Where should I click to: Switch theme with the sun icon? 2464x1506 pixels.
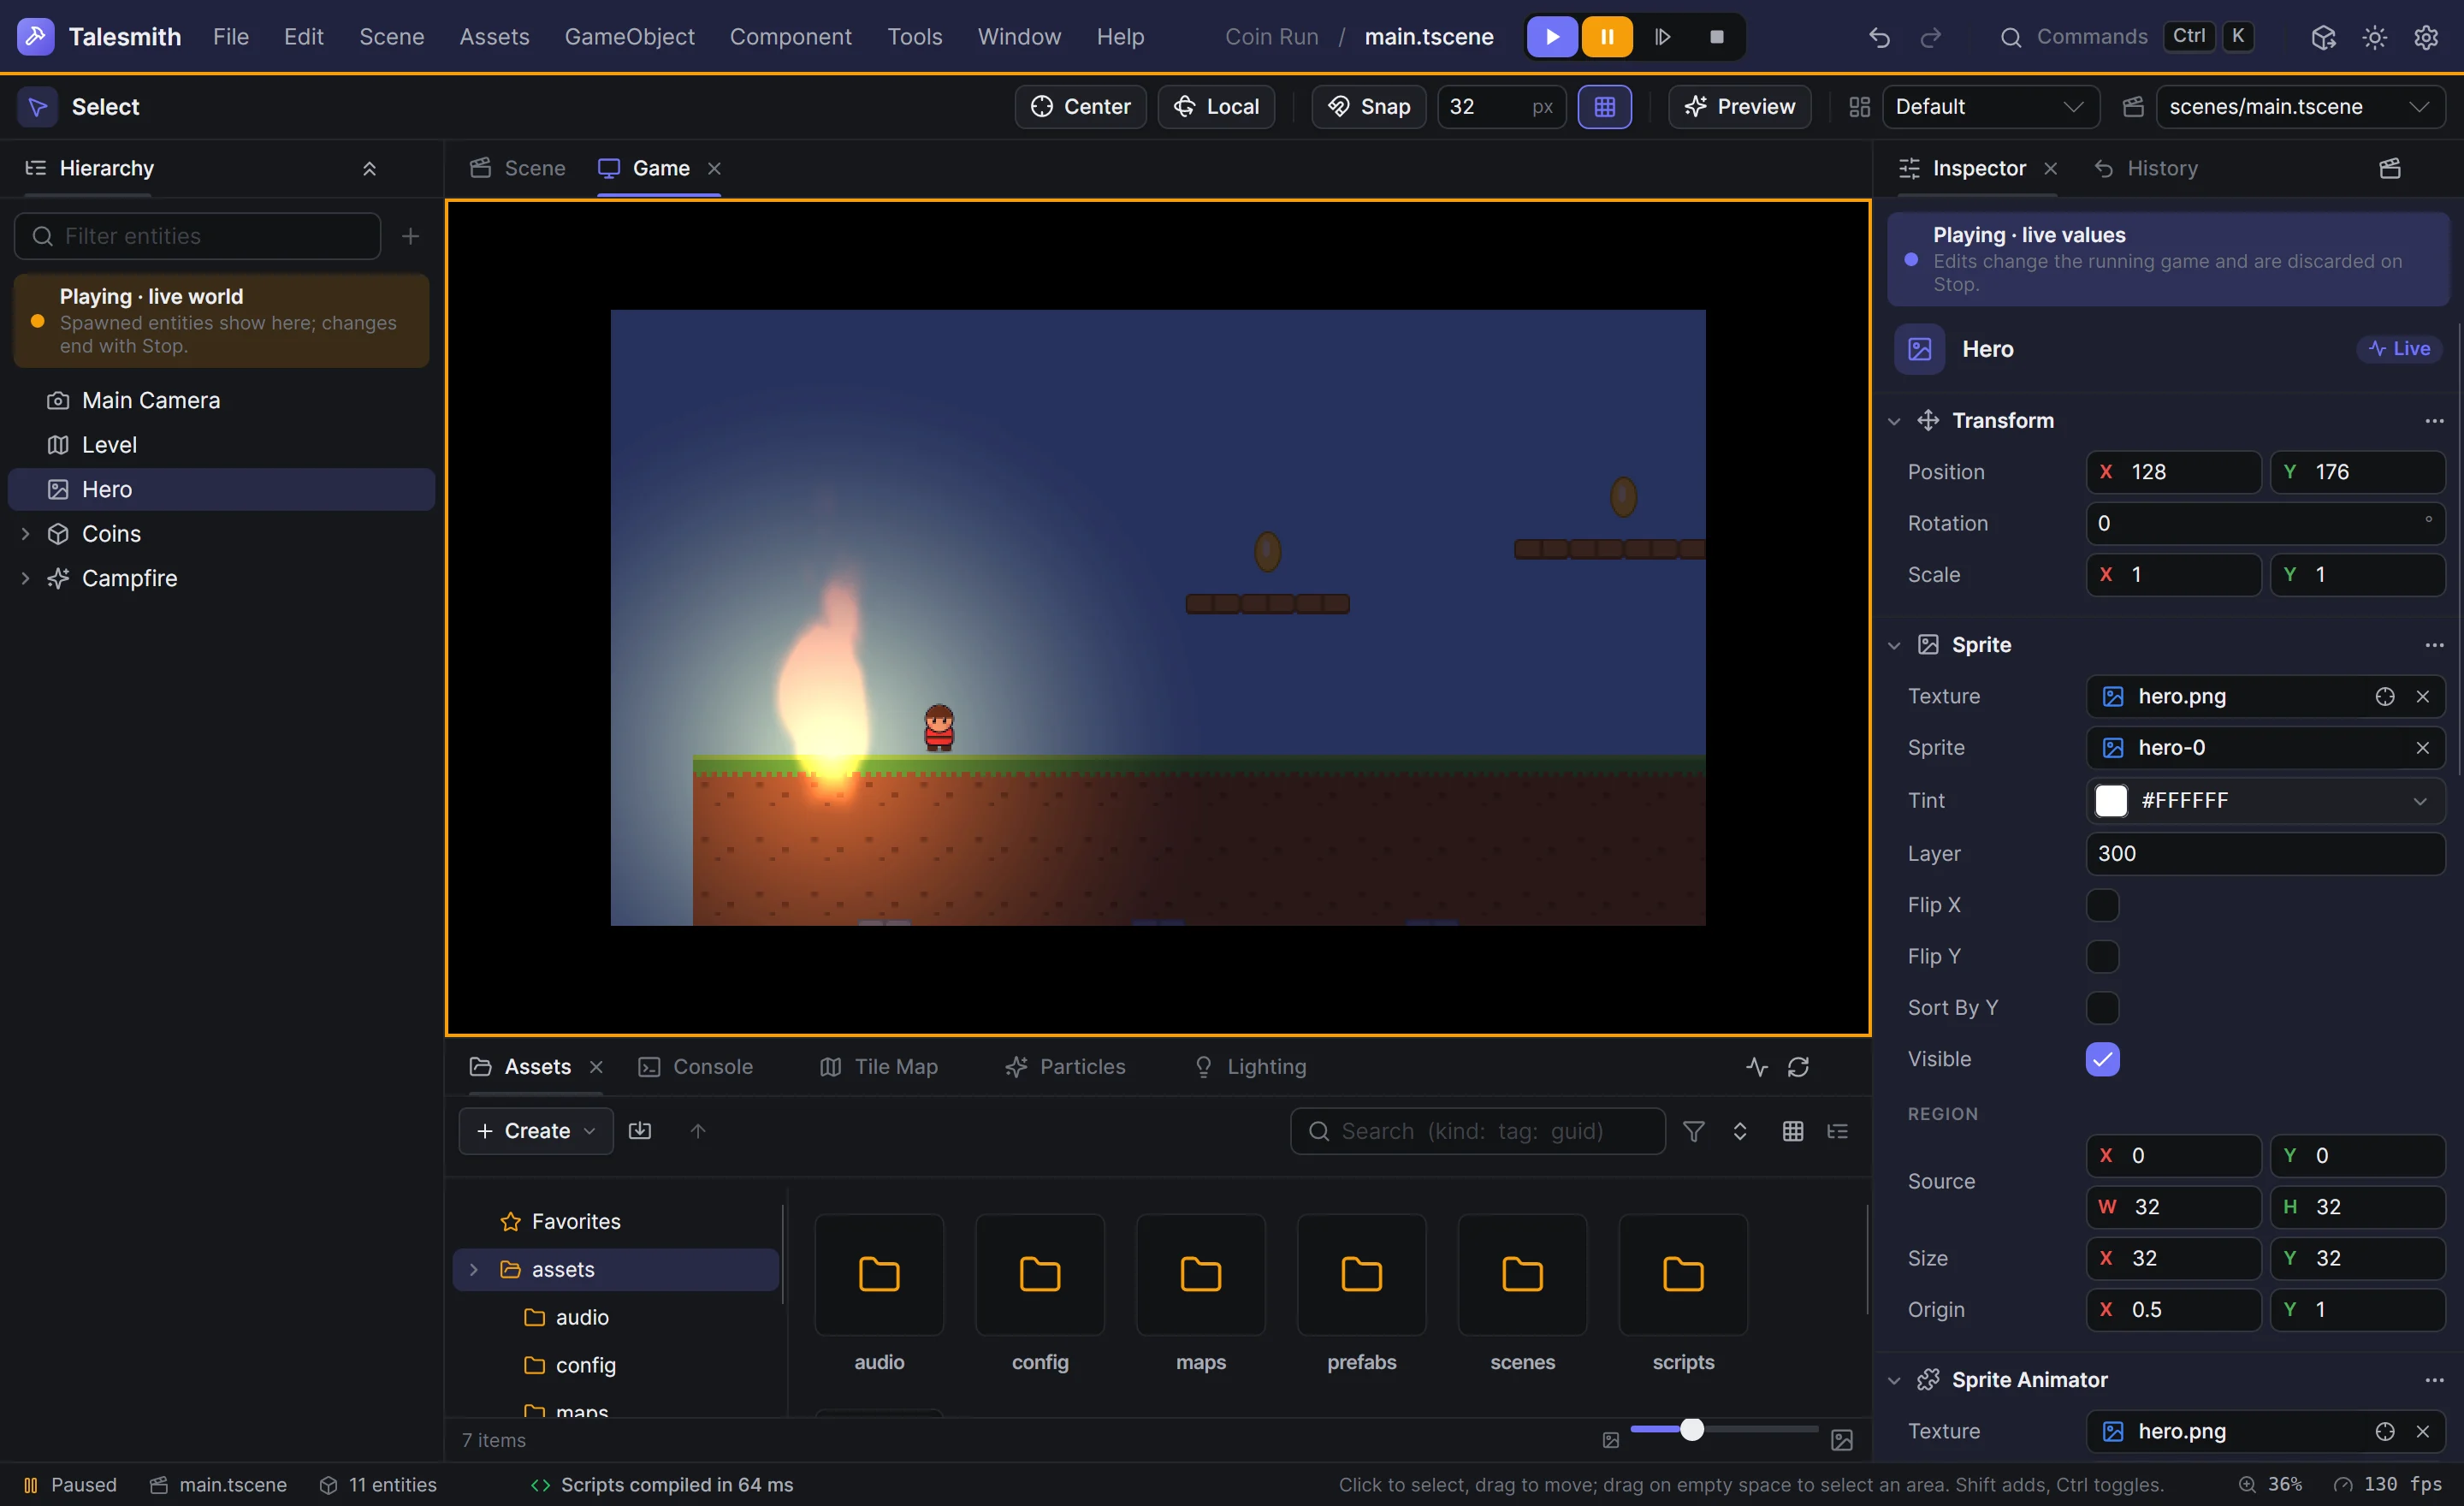[x=2375, y=37]
